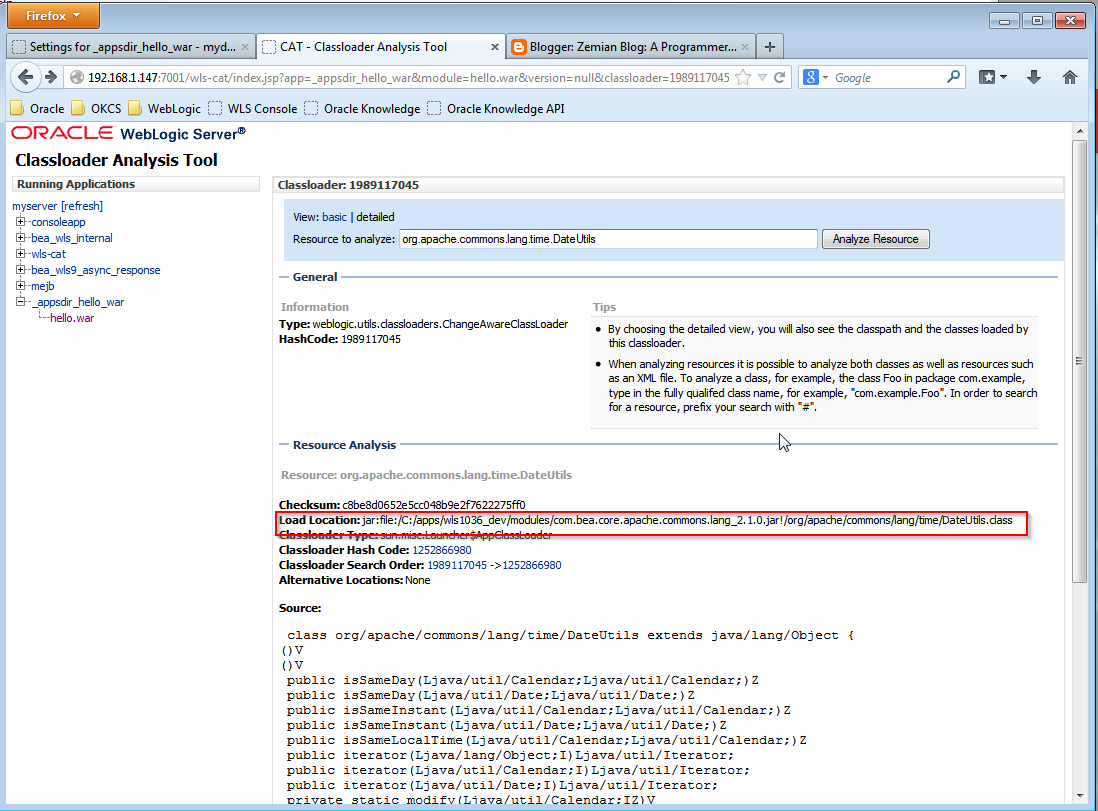Select the bea_wls_internal application

(71, 238)
